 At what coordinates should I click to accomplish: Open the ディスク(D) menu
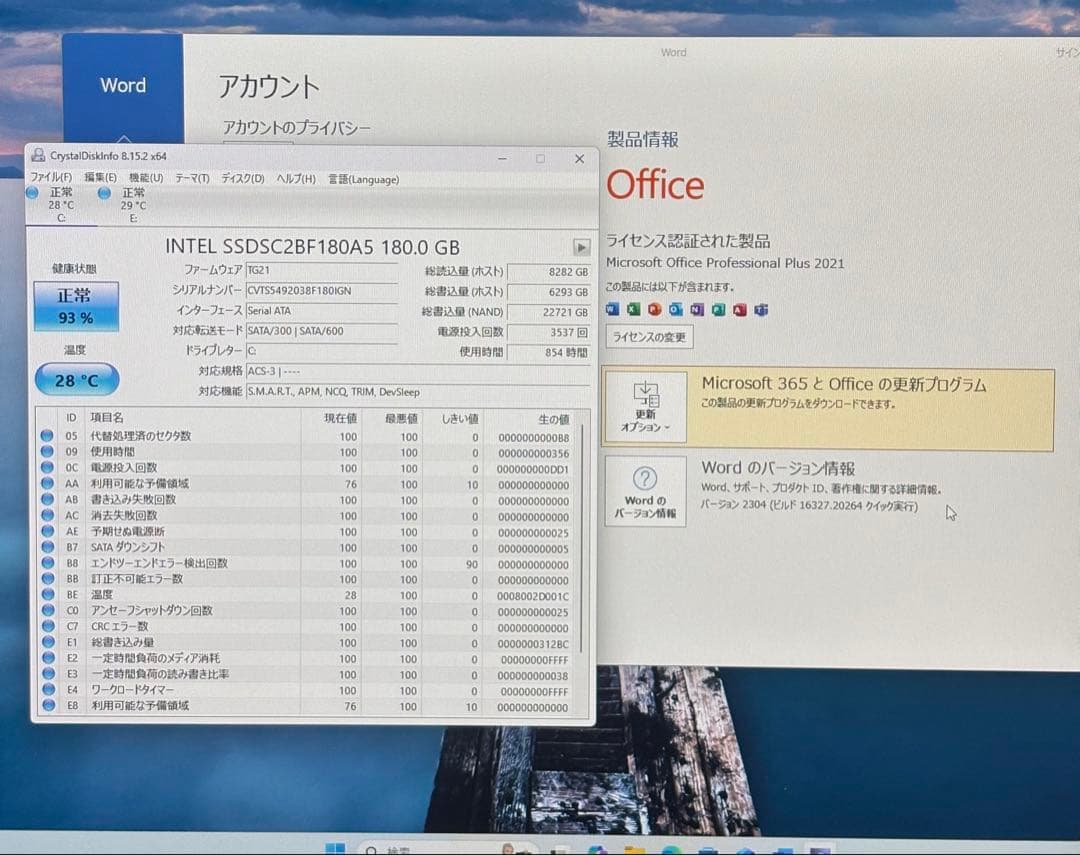coord(242,178)
